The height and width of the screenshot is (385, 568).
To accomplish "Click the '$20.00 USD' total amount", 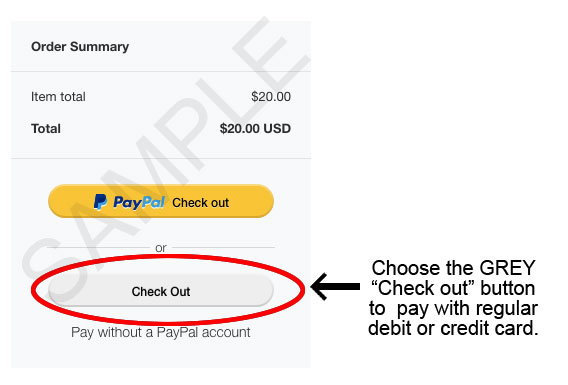I will (255, 129).
